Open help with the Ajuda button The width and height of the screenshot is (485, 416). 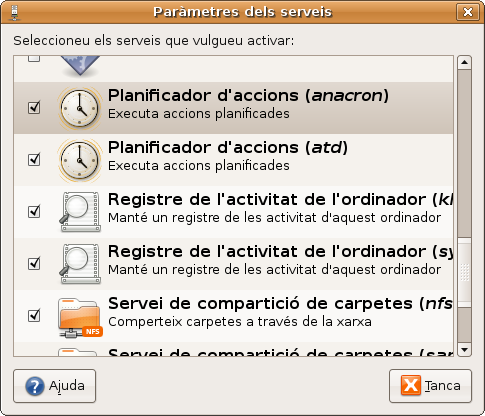(54, 386)
